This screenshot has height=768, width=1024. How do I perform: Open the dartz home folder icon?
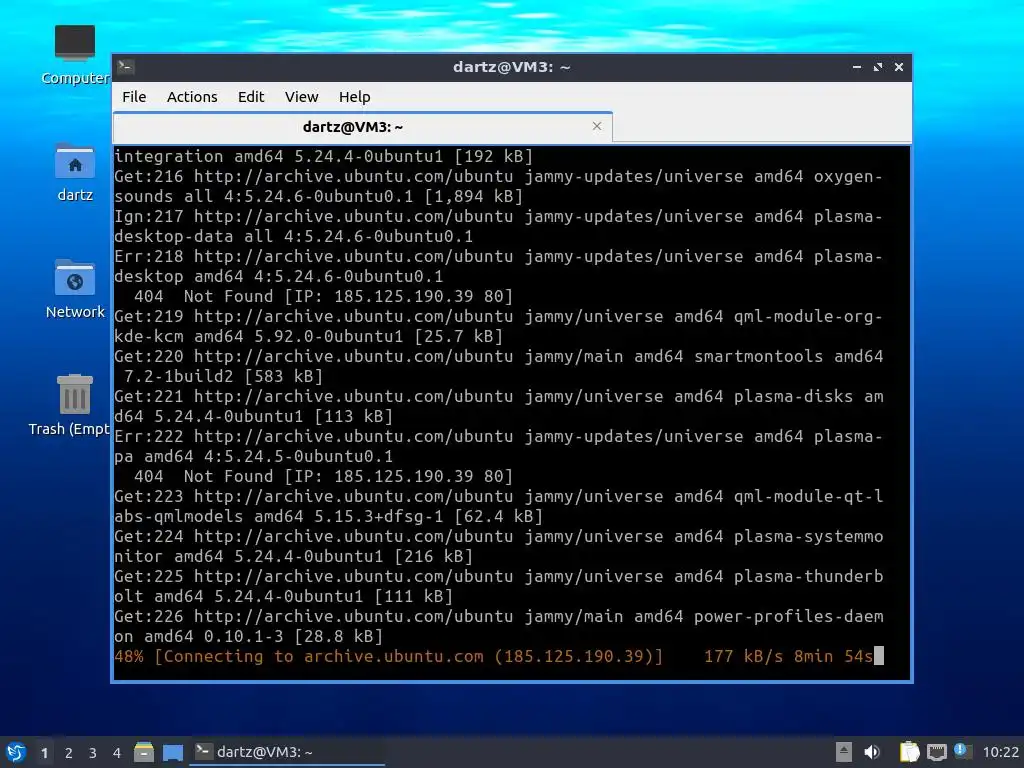(74, 173)
